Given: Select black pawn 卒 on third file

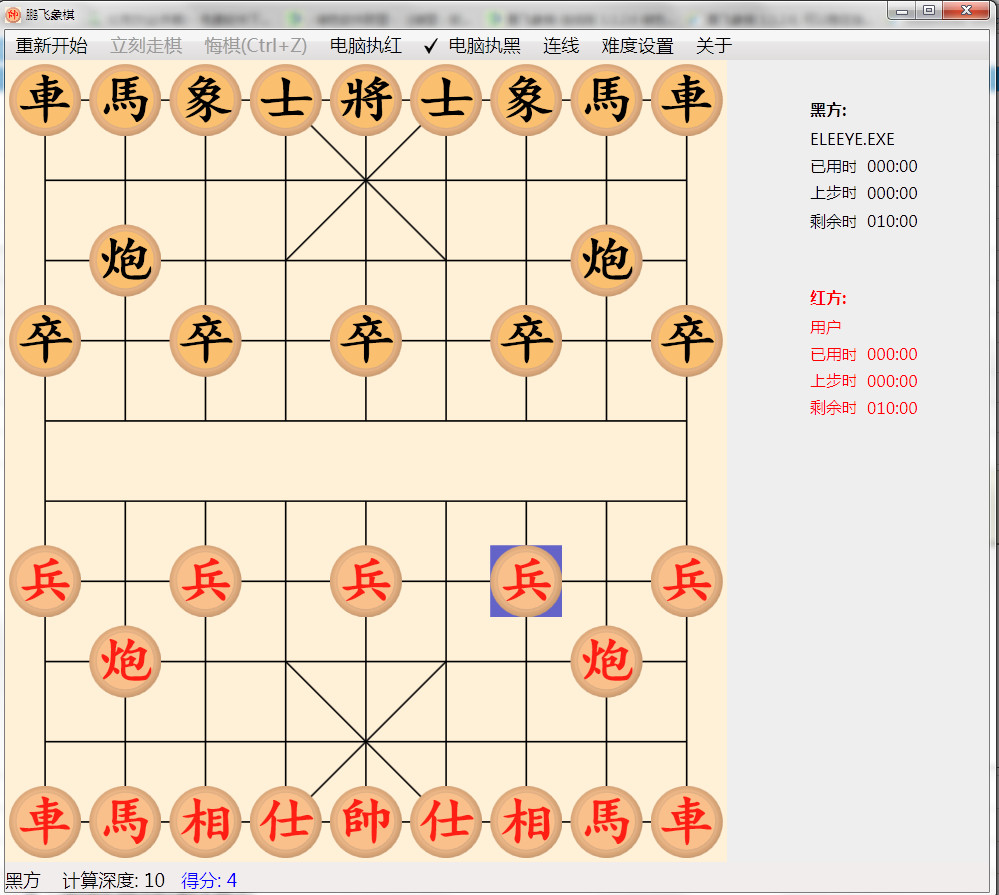Looking at the screenshot, I should 205,340.
